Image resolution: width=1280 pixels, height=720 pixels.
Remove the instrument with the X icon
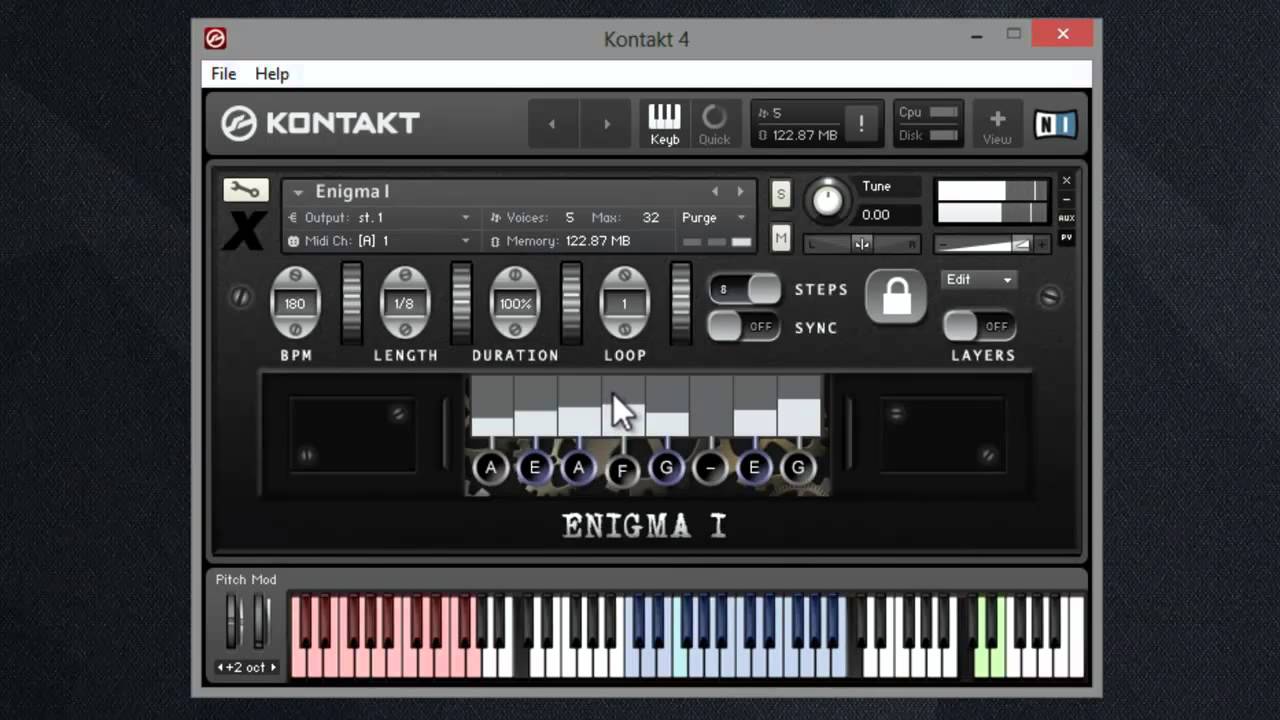click(1066, 180)
